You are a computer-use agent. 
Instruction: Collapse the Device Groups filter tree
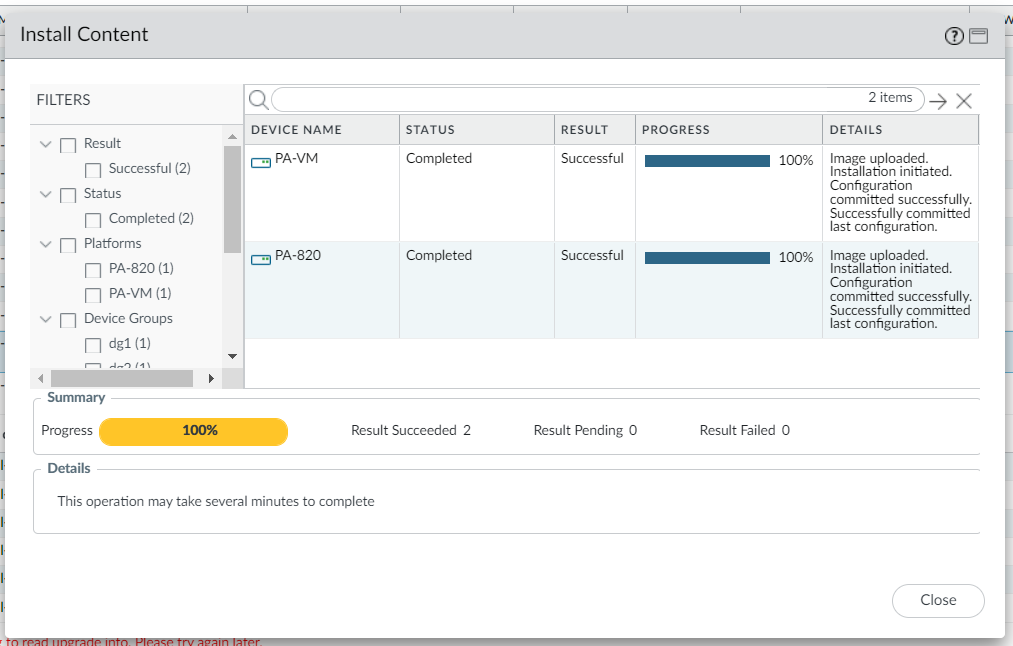[45, 319]
